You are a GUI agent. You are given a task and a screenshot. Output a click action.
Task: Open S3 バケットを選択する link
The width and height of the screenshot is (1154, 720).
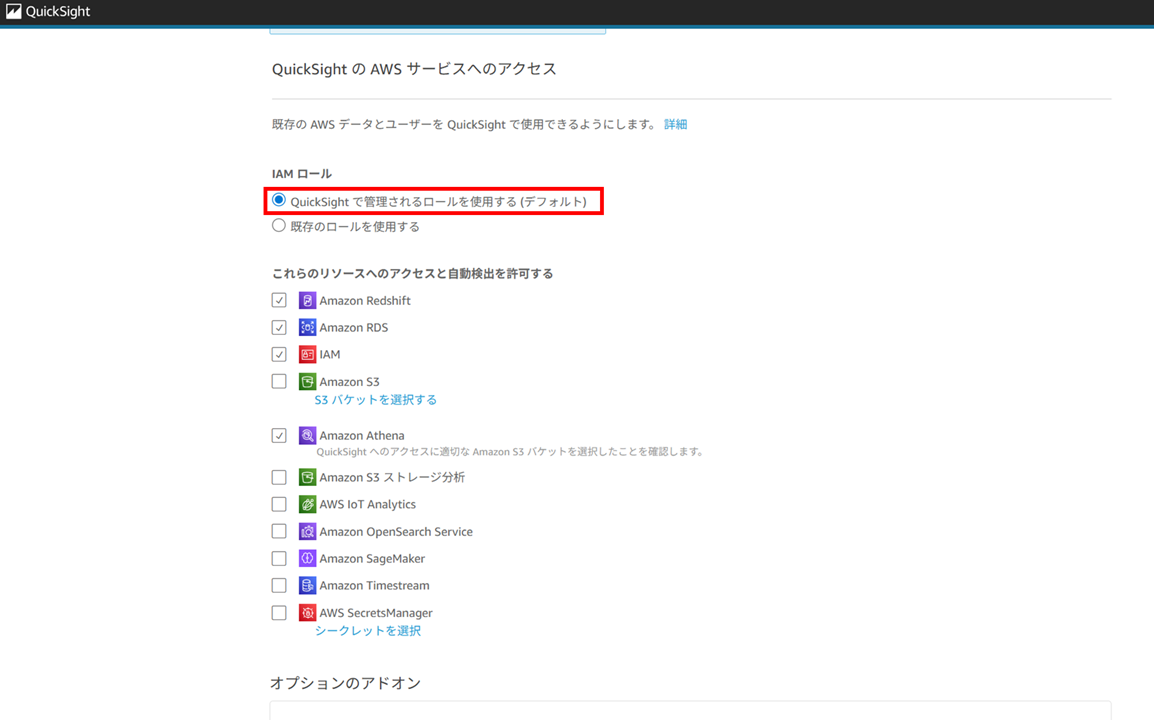click(x=375, y=400)
